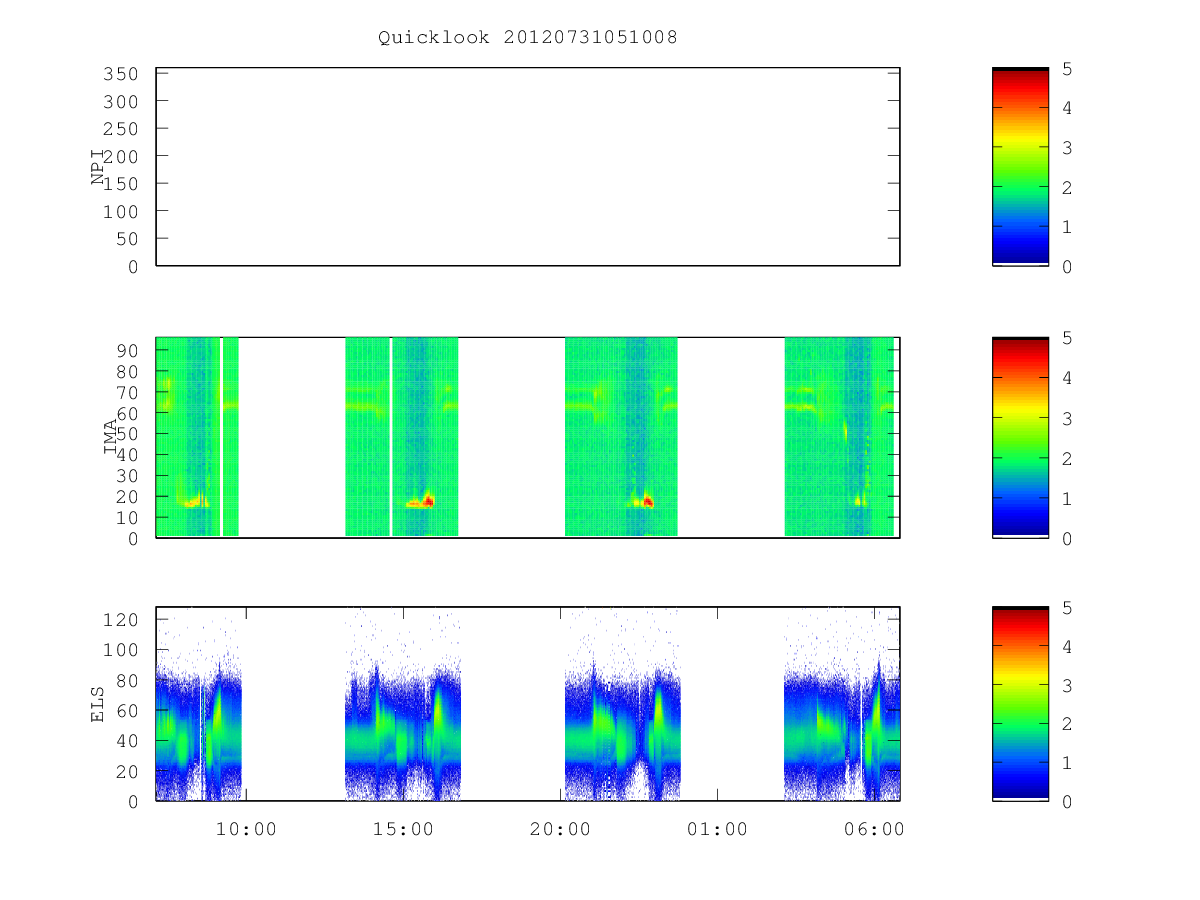Image resolution: width=1200 pixels, height=900 pixels.
Task: Select the 50 tick on NPI axis
Action: [129, 239]
